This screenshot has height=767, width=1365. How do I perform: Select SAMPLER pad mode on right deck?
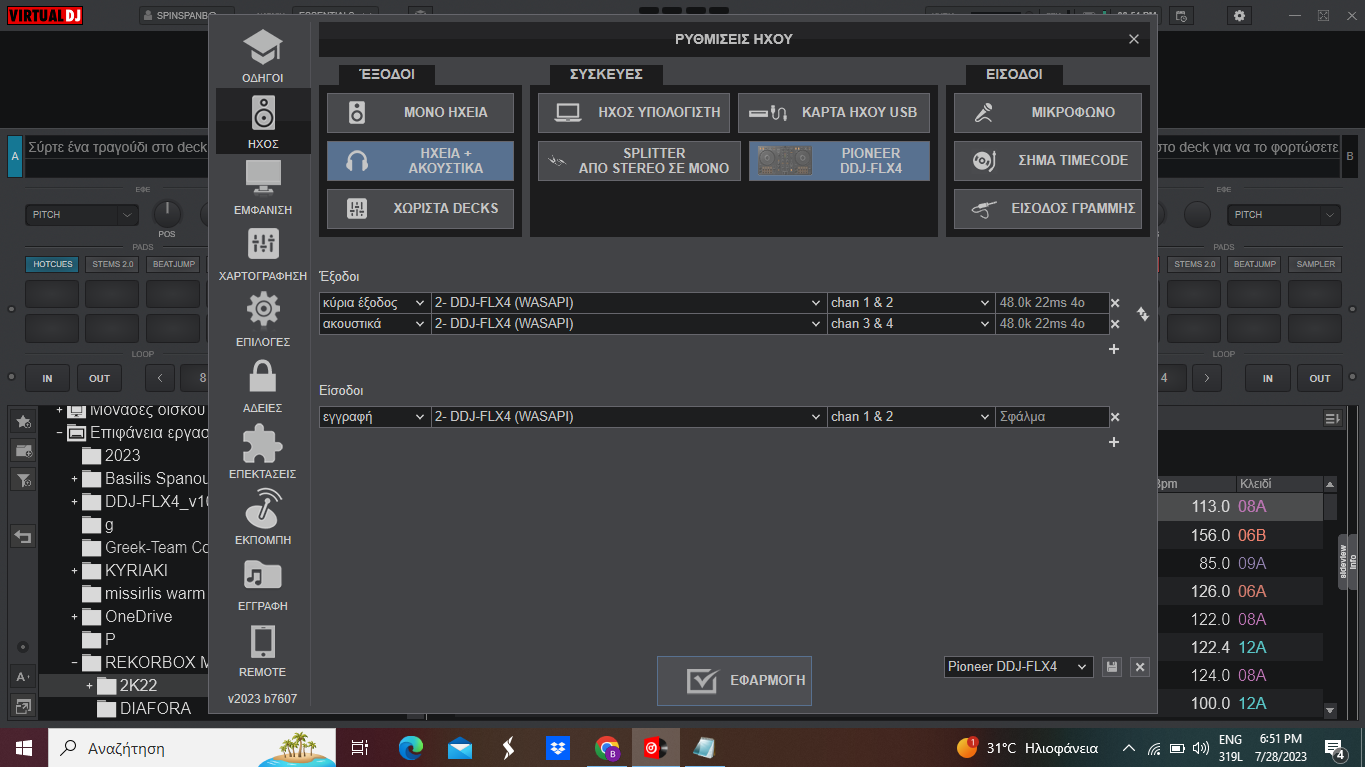pyautogui.click(x=1314, y=264)
